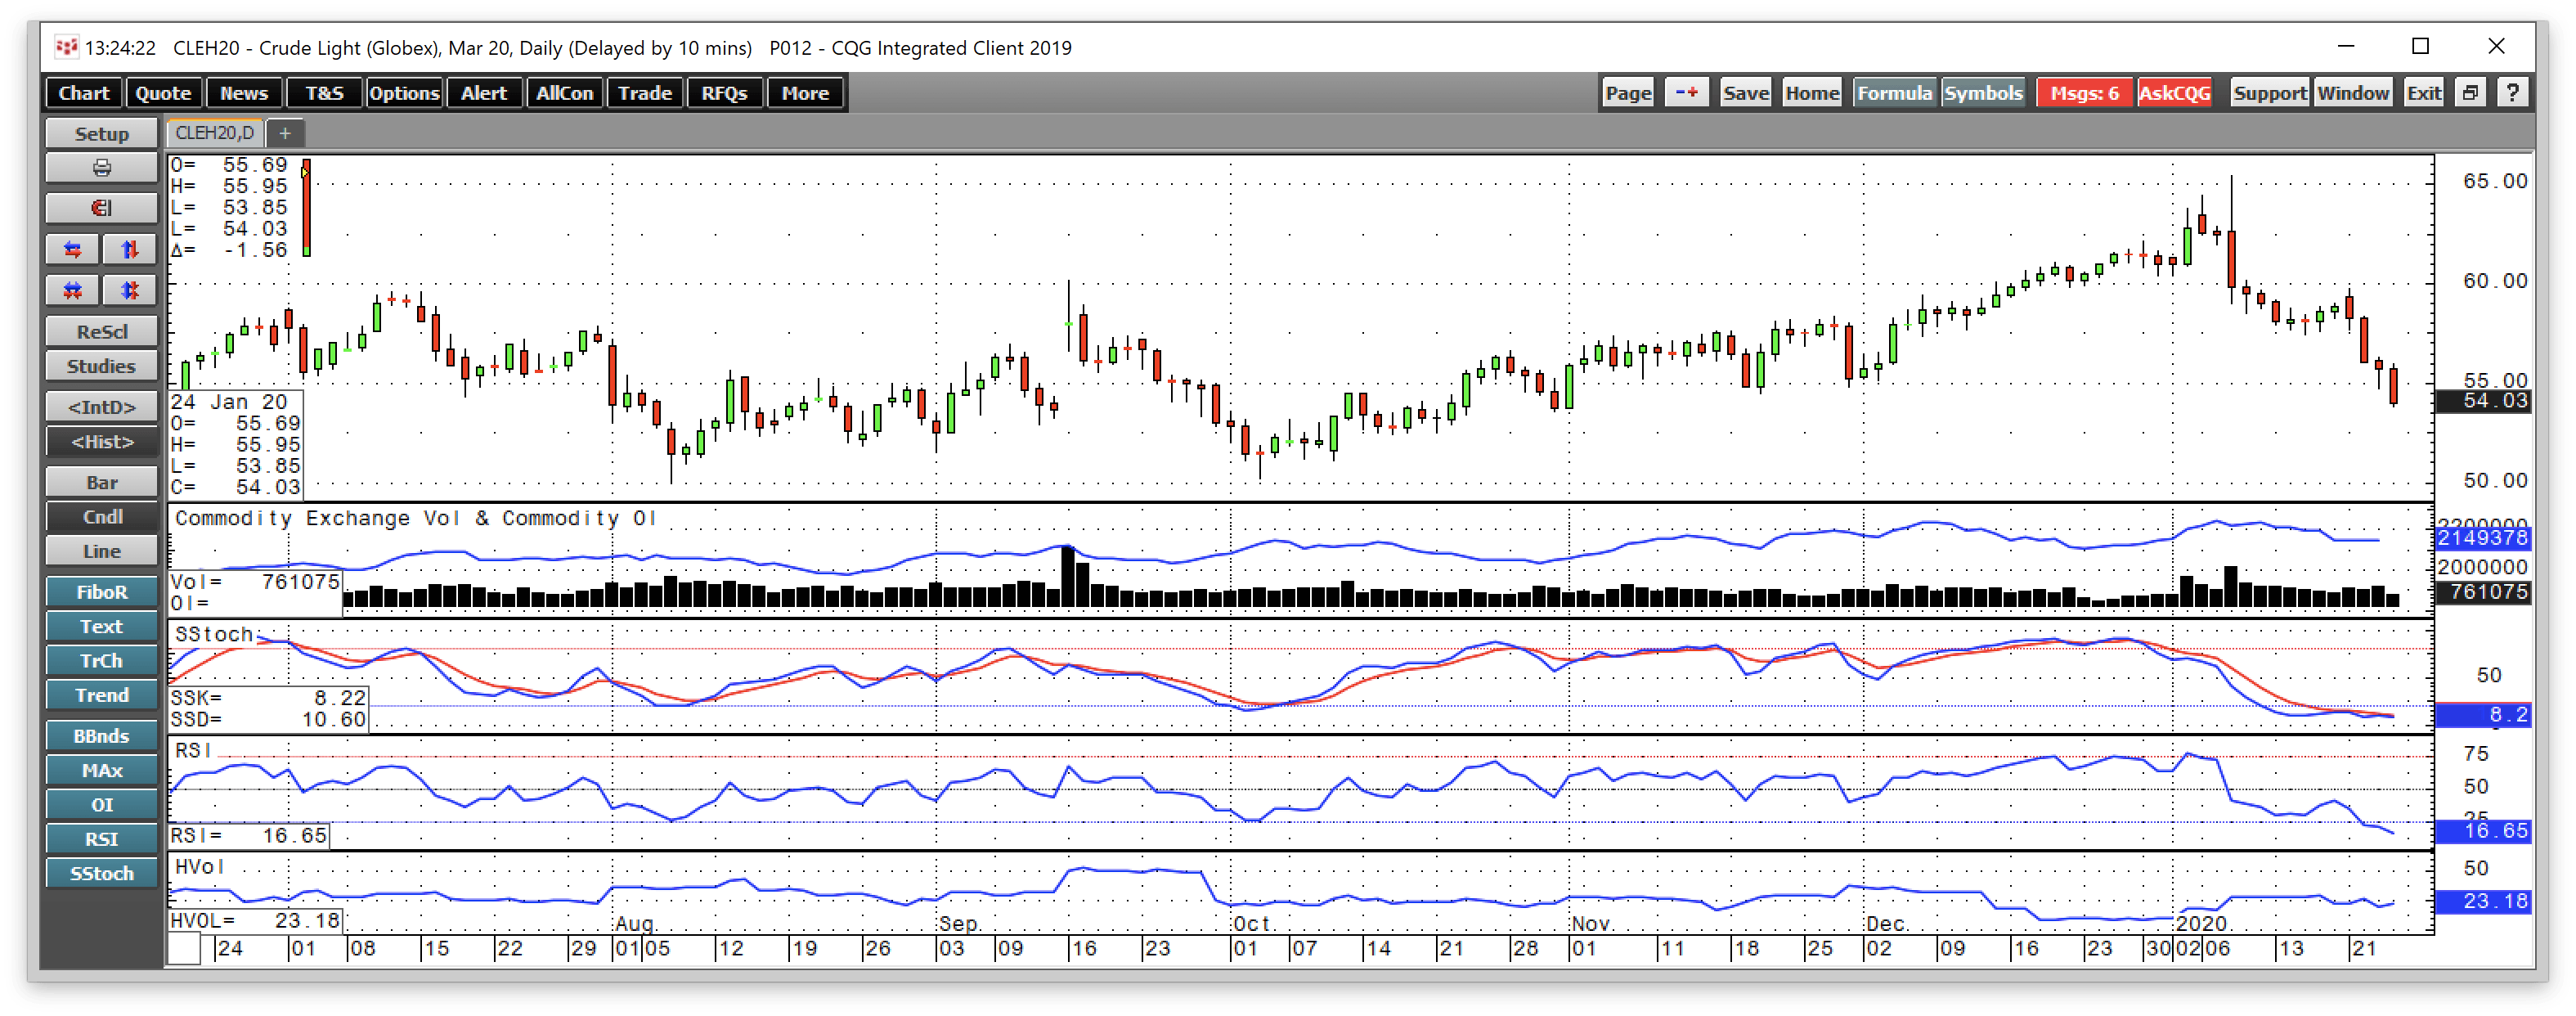Screen dimensions: 2576x1016
Task: Rescale the chart with ReScl
Action: 101,331
